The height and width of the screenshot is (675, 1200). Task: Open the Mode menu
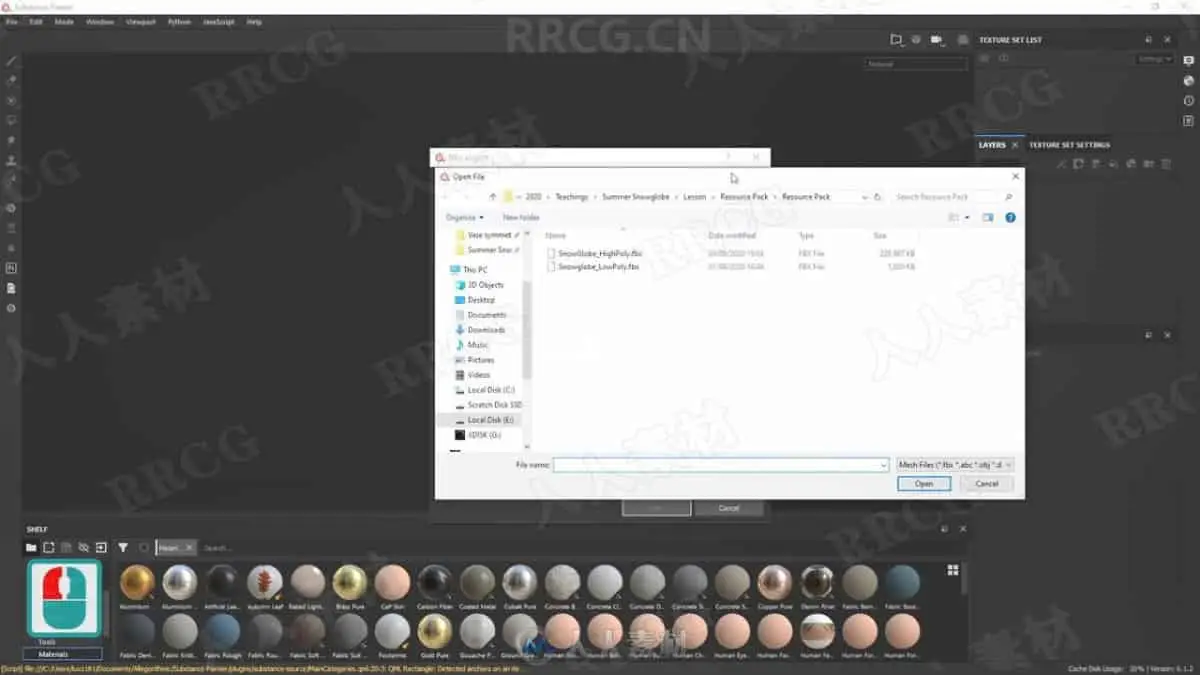point(64,21)
